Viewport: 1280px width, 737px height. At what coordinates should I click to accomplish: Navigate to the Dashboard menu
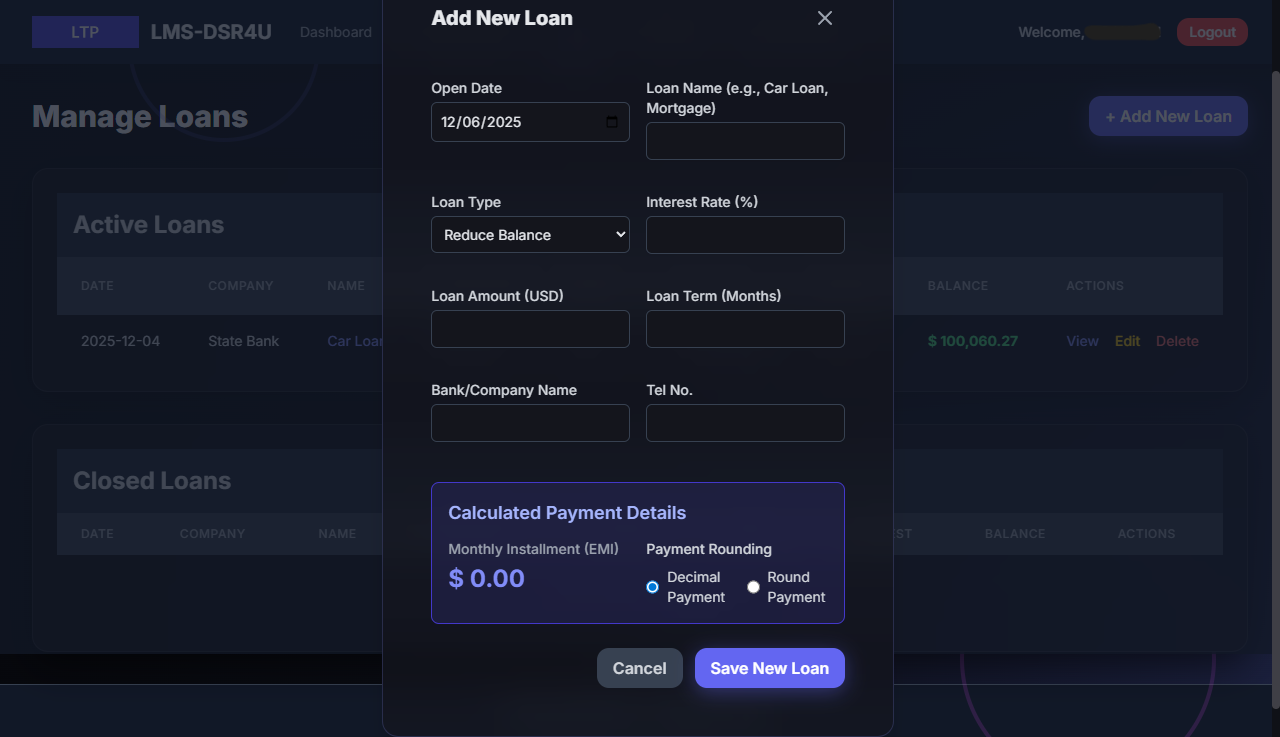coord(335,31)
